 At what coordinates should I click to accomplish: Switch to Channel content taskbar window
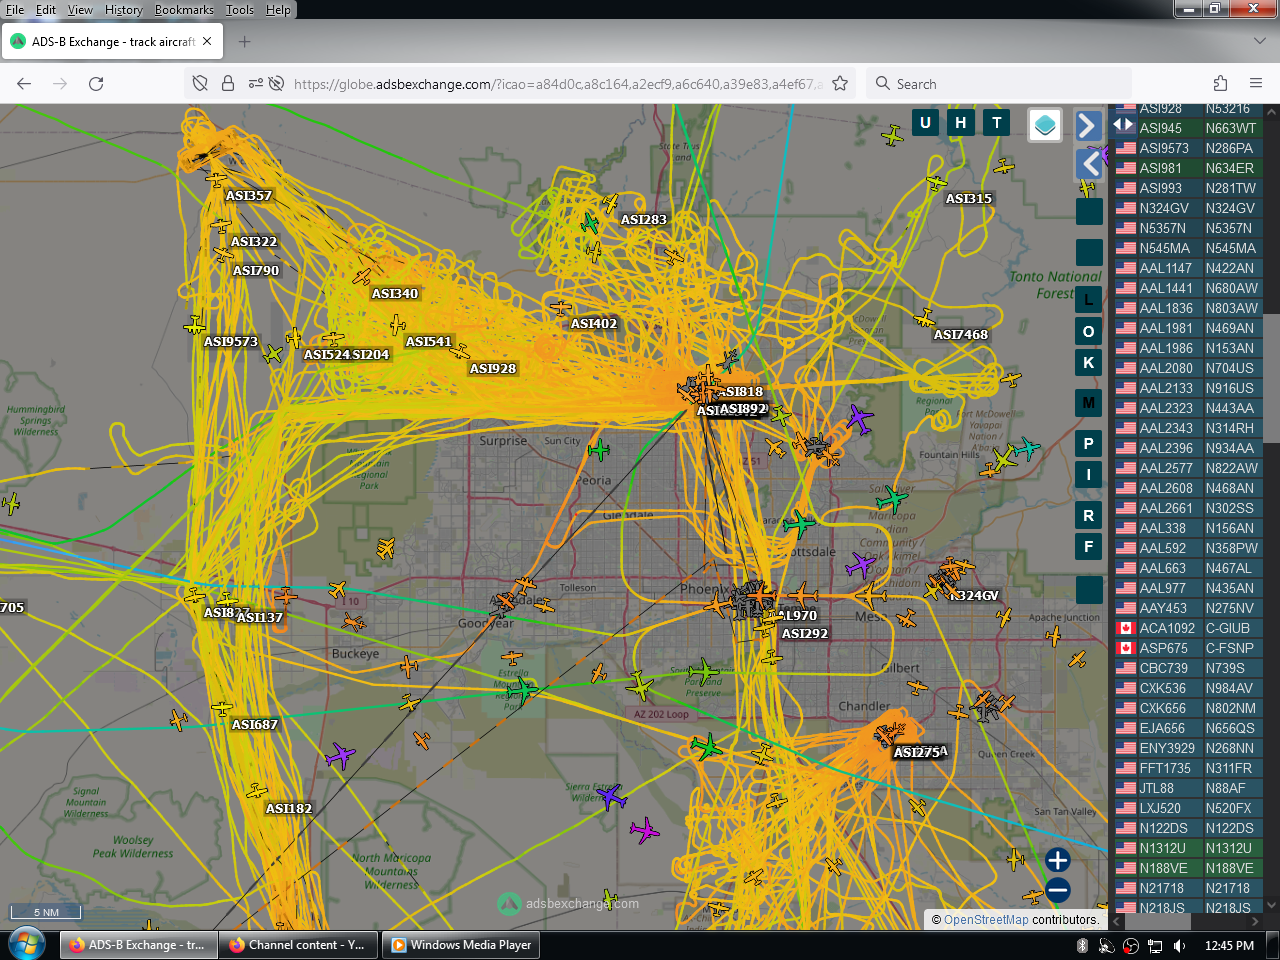coord(298,945)
